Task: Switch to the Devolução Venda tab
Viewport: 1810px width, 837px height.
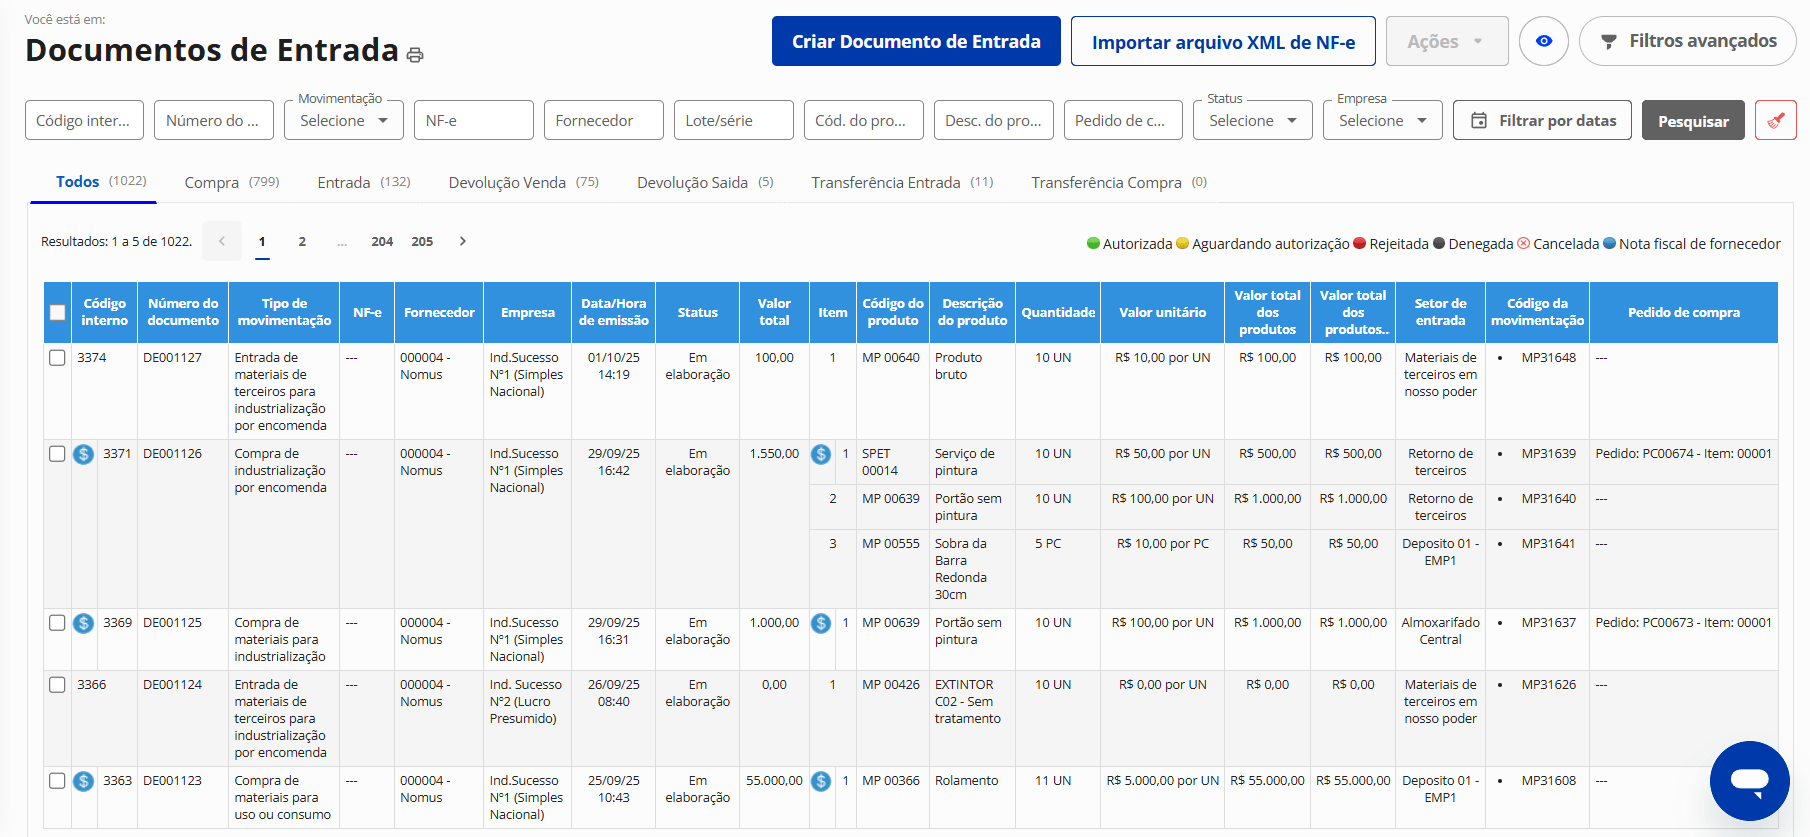Action: [523, 182]
